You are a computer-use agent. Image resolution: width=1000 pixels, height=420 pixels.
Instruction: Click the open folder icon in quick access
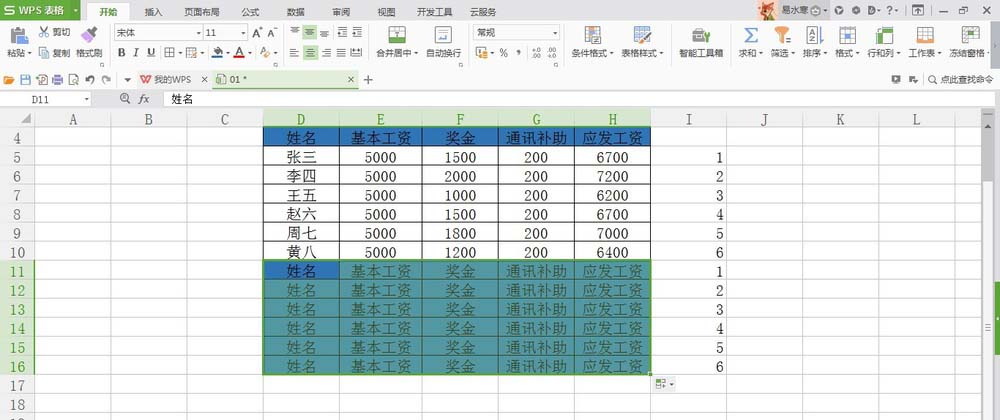(x=9, y=80)
